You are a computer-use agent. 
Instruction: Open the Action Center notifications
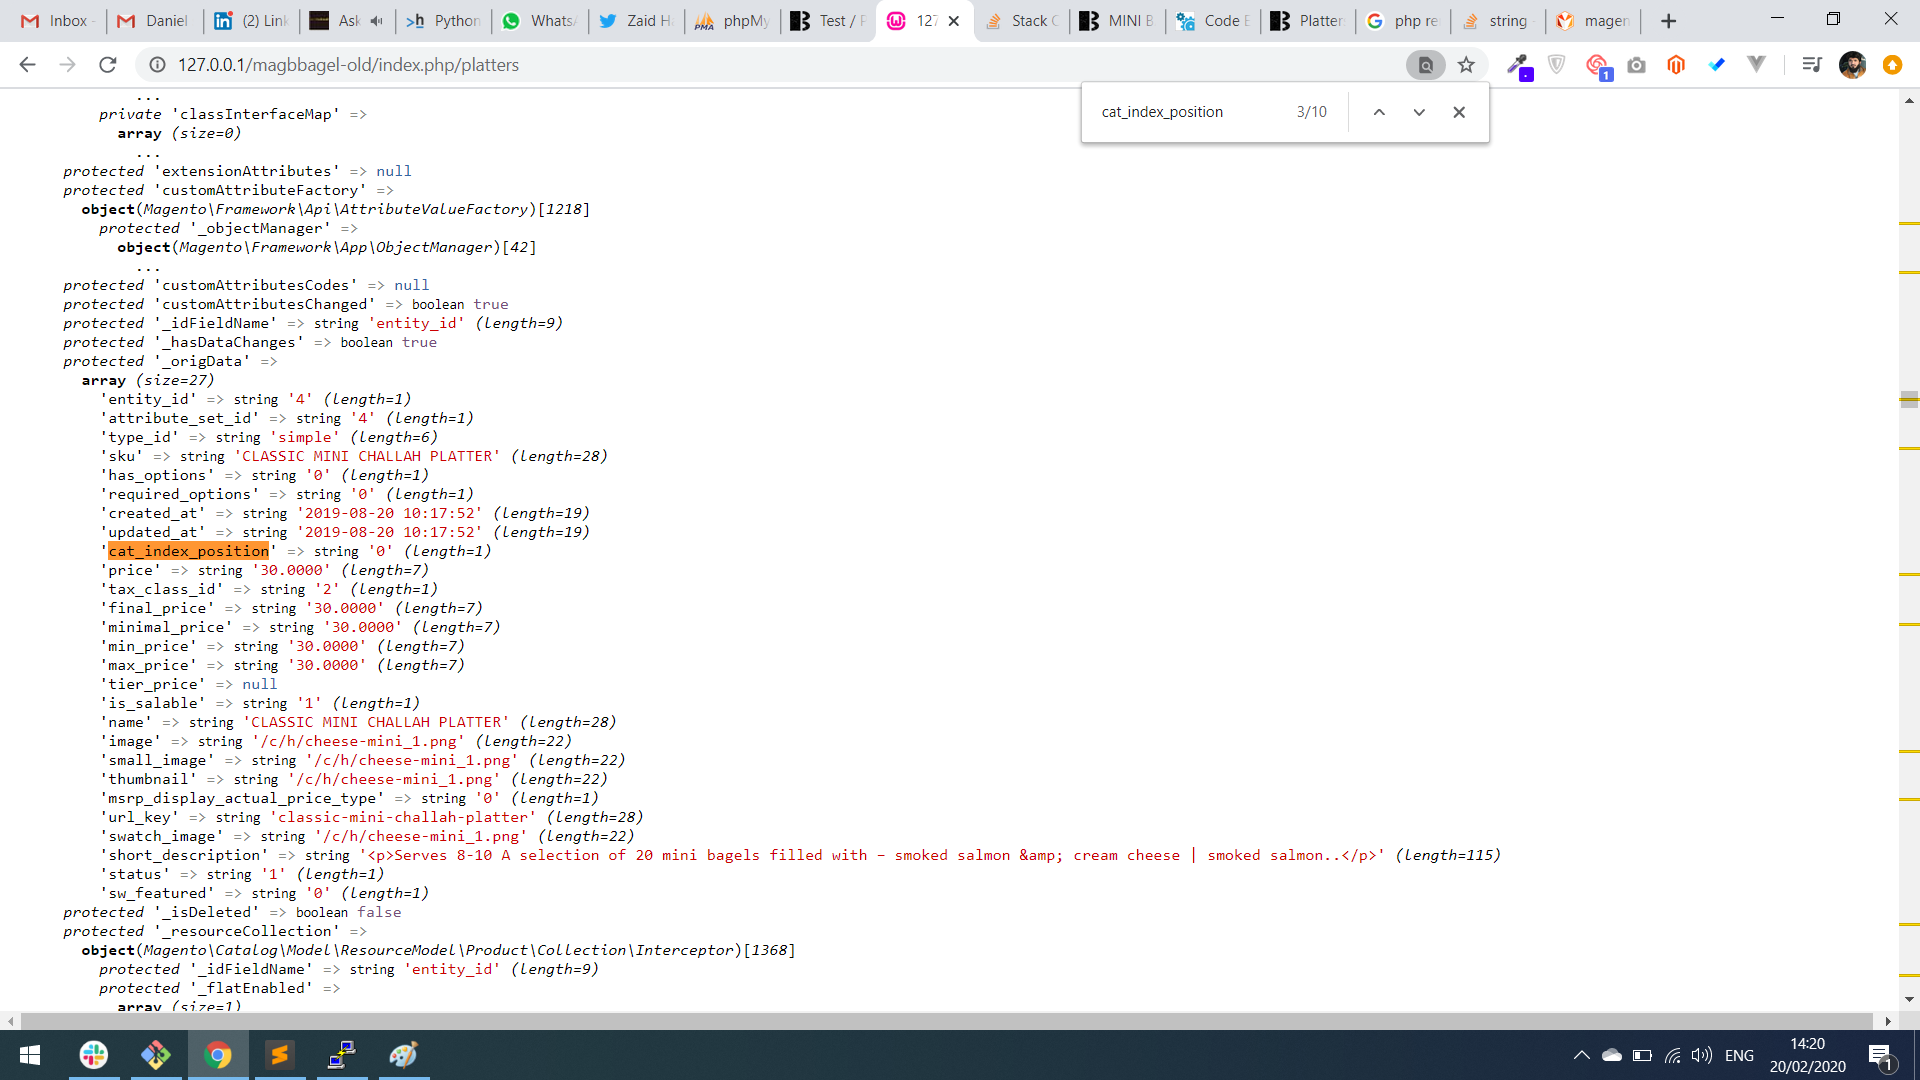click(1880, 1055)
